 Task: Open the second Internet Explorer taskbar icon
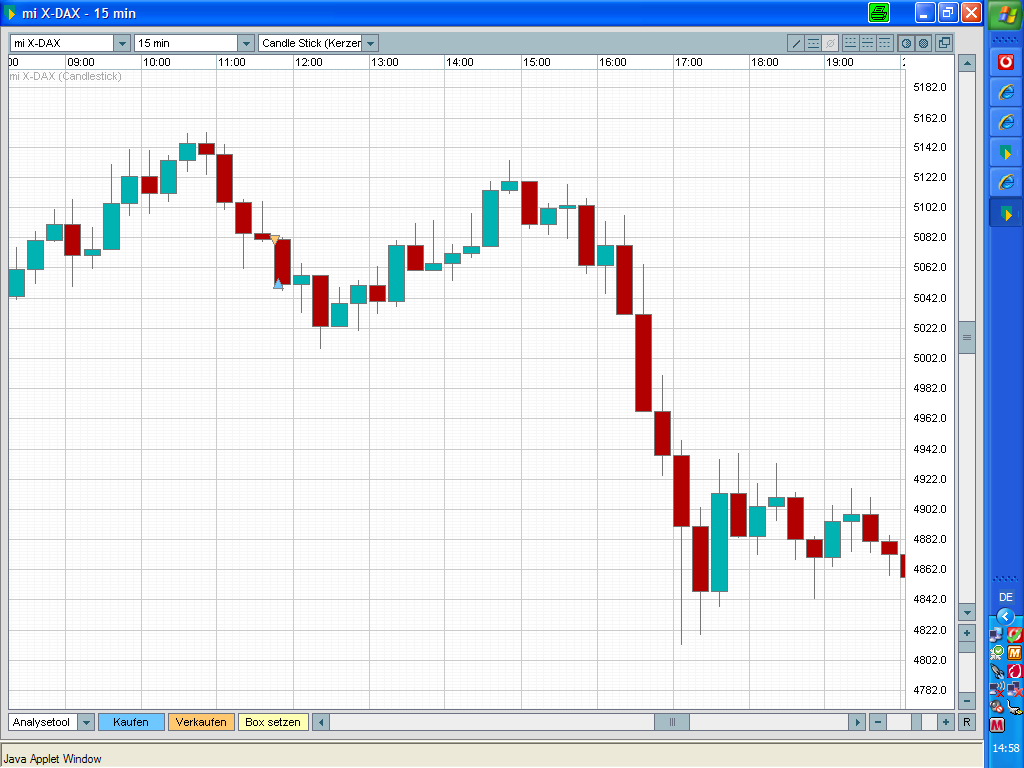[1006, 122]
